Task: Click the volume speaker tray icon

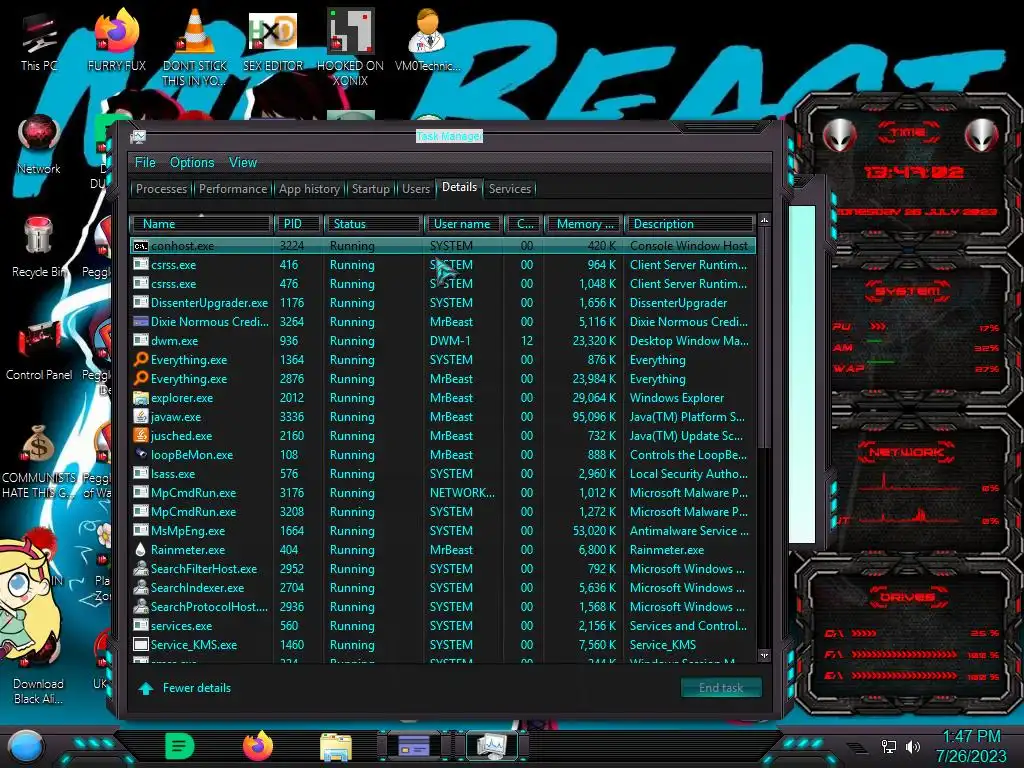Action: pos(913,746)
